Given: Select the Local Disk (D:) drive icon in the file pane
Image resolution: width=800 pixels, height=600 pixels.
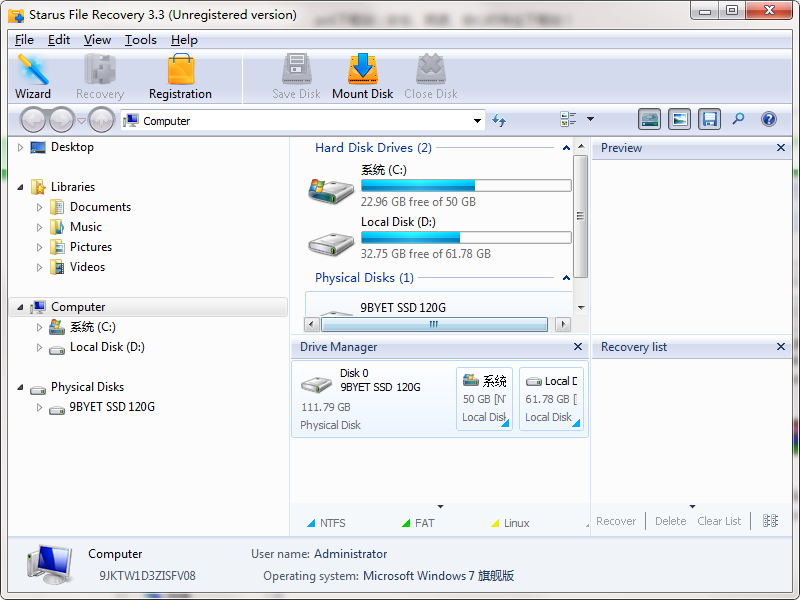Looking at the screenshot, I should 331,244.
